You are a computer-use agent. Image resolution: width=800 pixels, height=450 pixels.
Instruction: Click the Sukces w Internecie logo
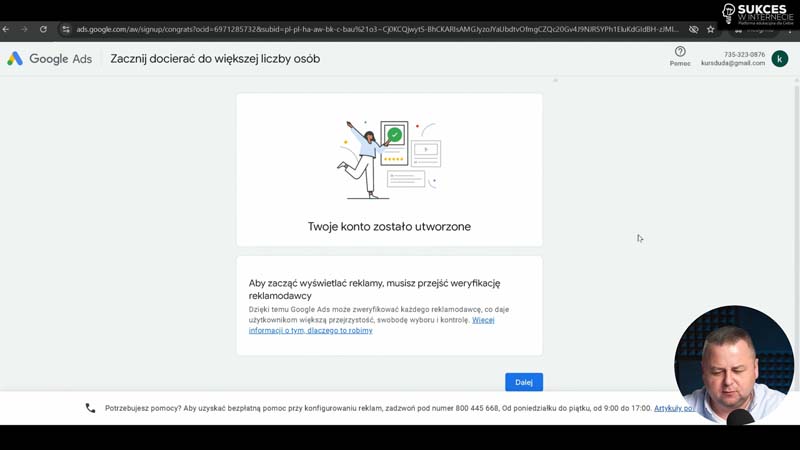(757, 13)
